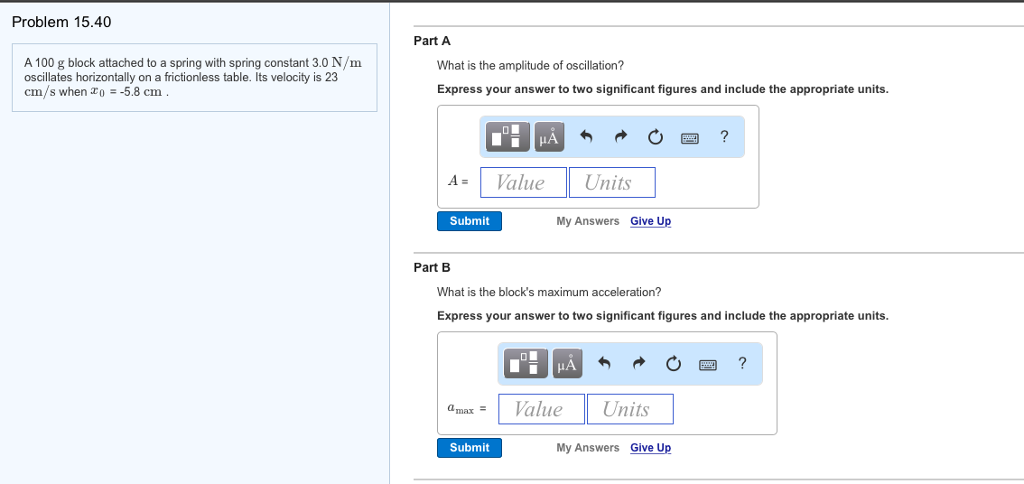Redo entry in Part B toolbar

[639, 365]
